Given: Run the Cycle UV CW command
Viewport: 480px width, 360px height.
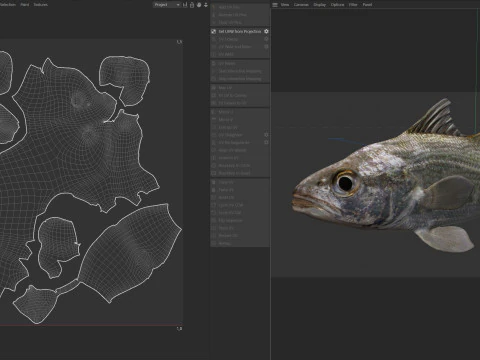Looking at the screenshot, I should point(240,213).
